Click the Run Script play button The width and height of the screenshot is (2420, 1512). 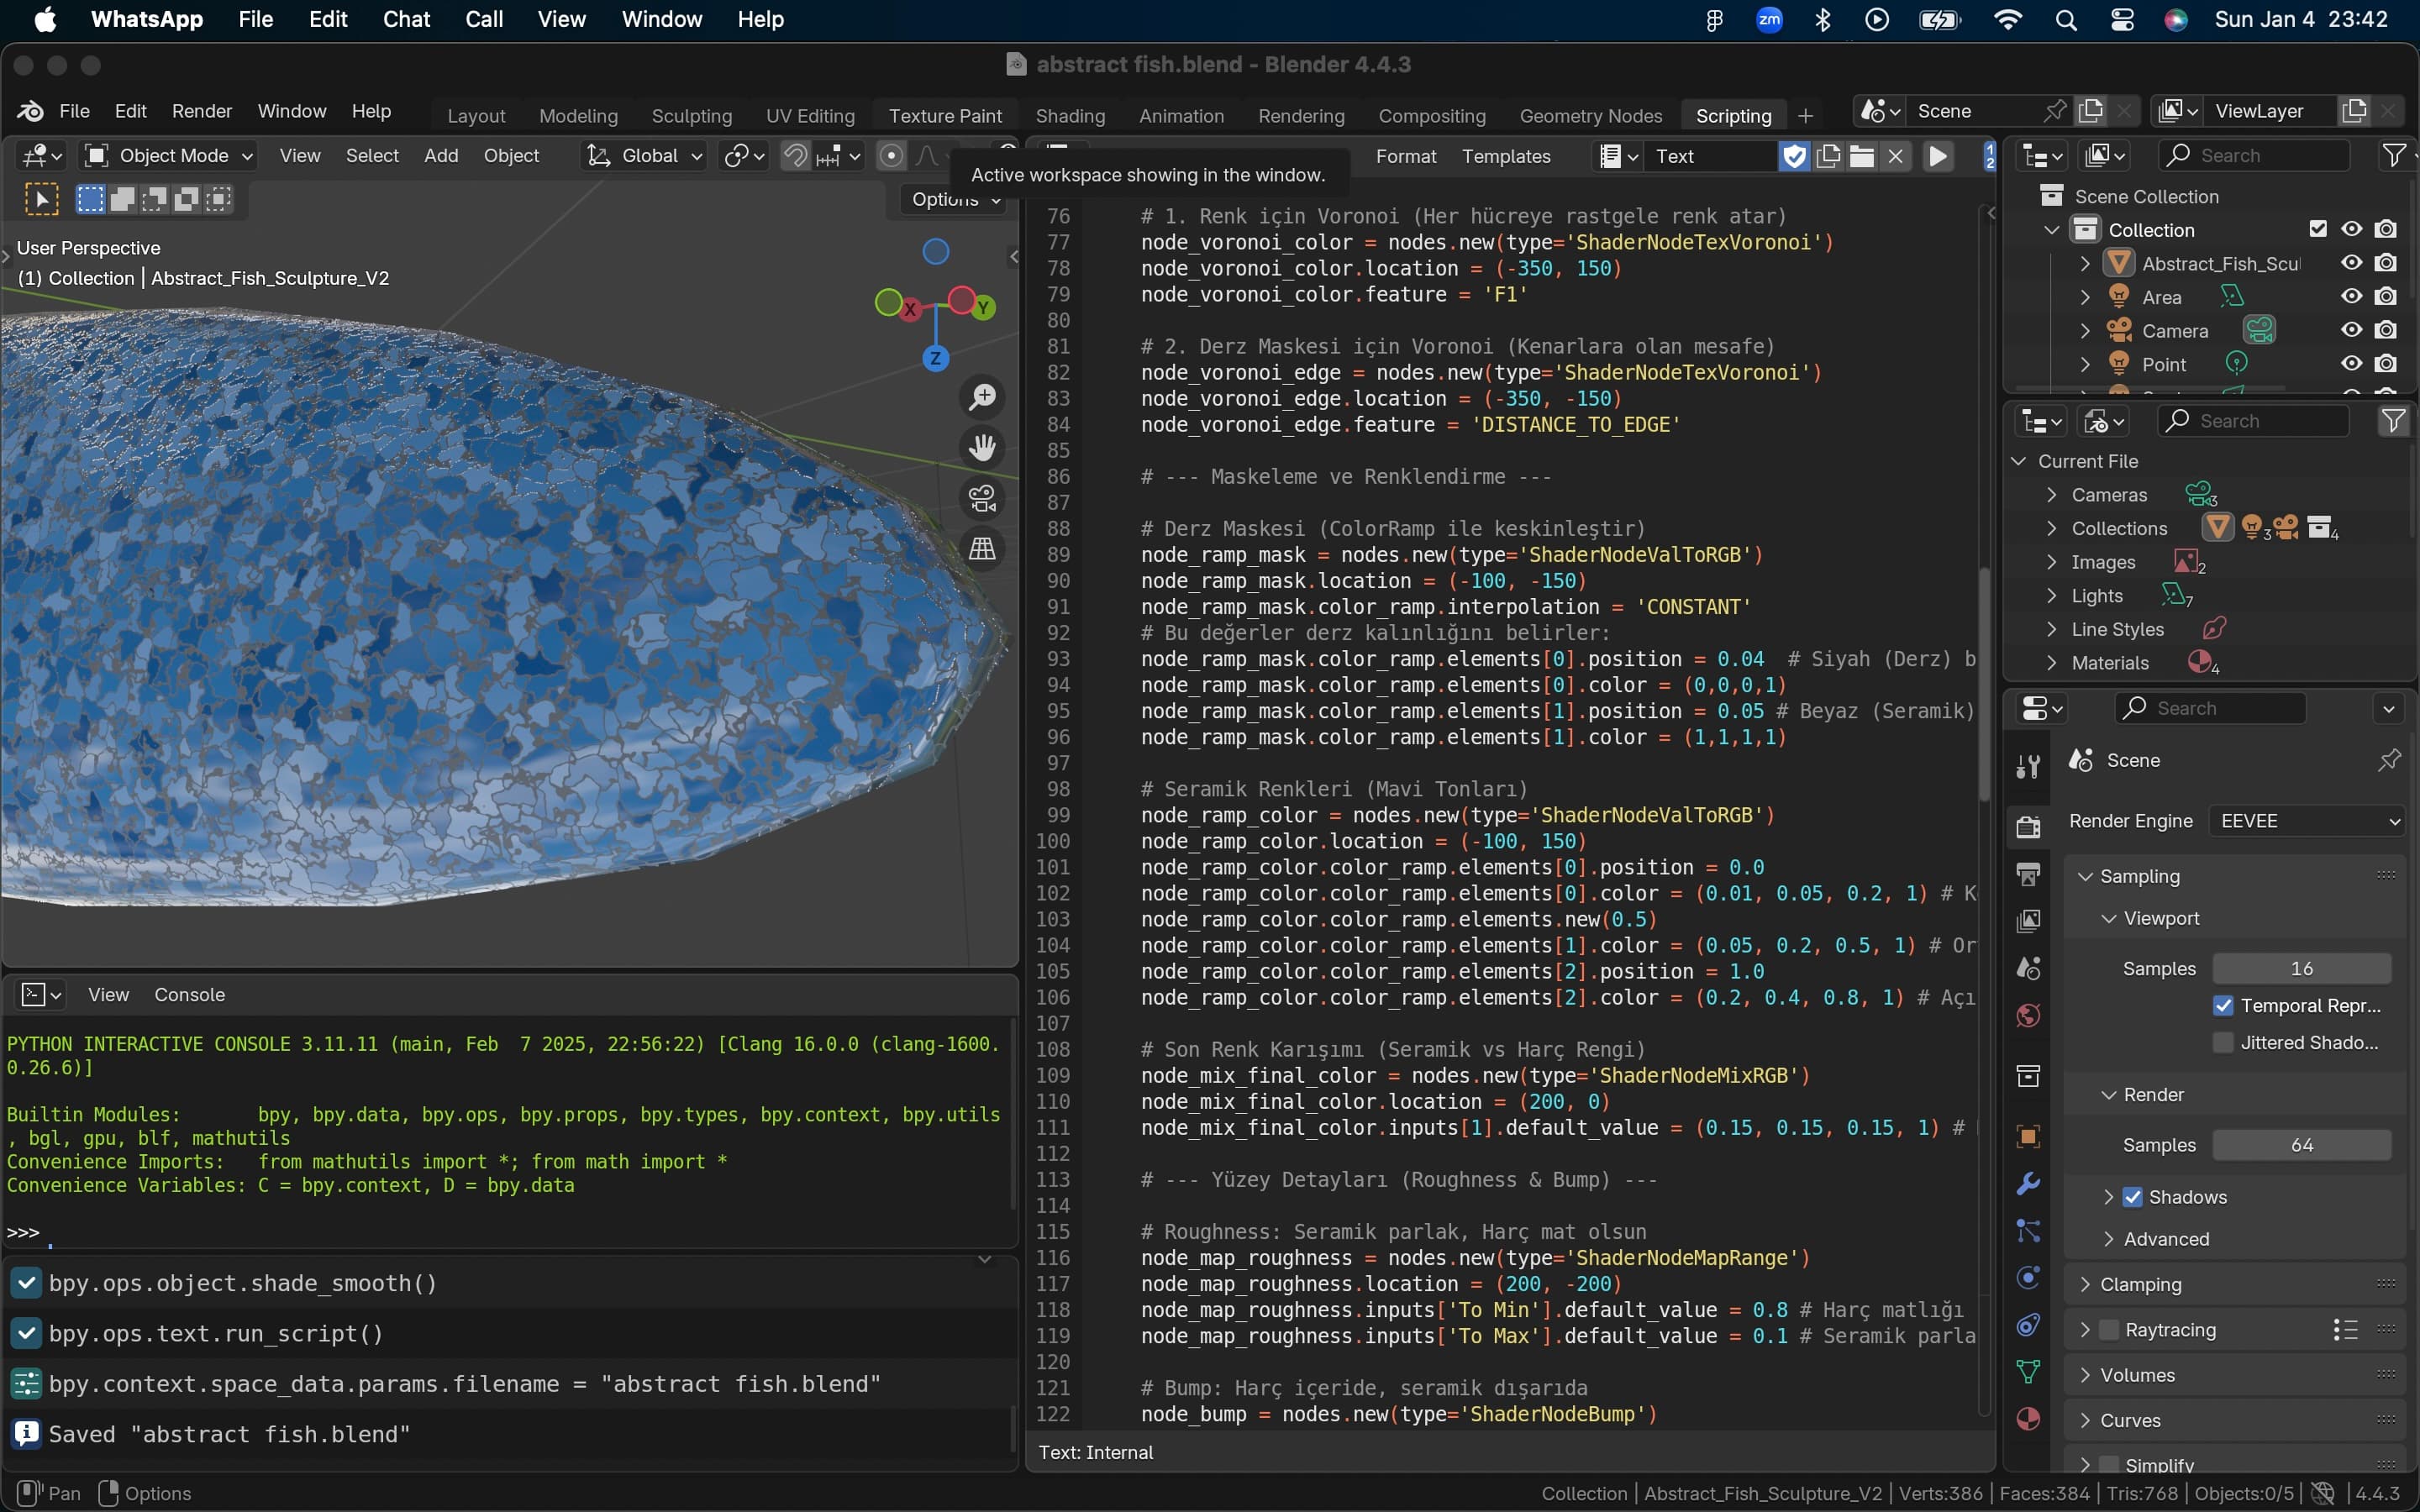[1938, 156]
